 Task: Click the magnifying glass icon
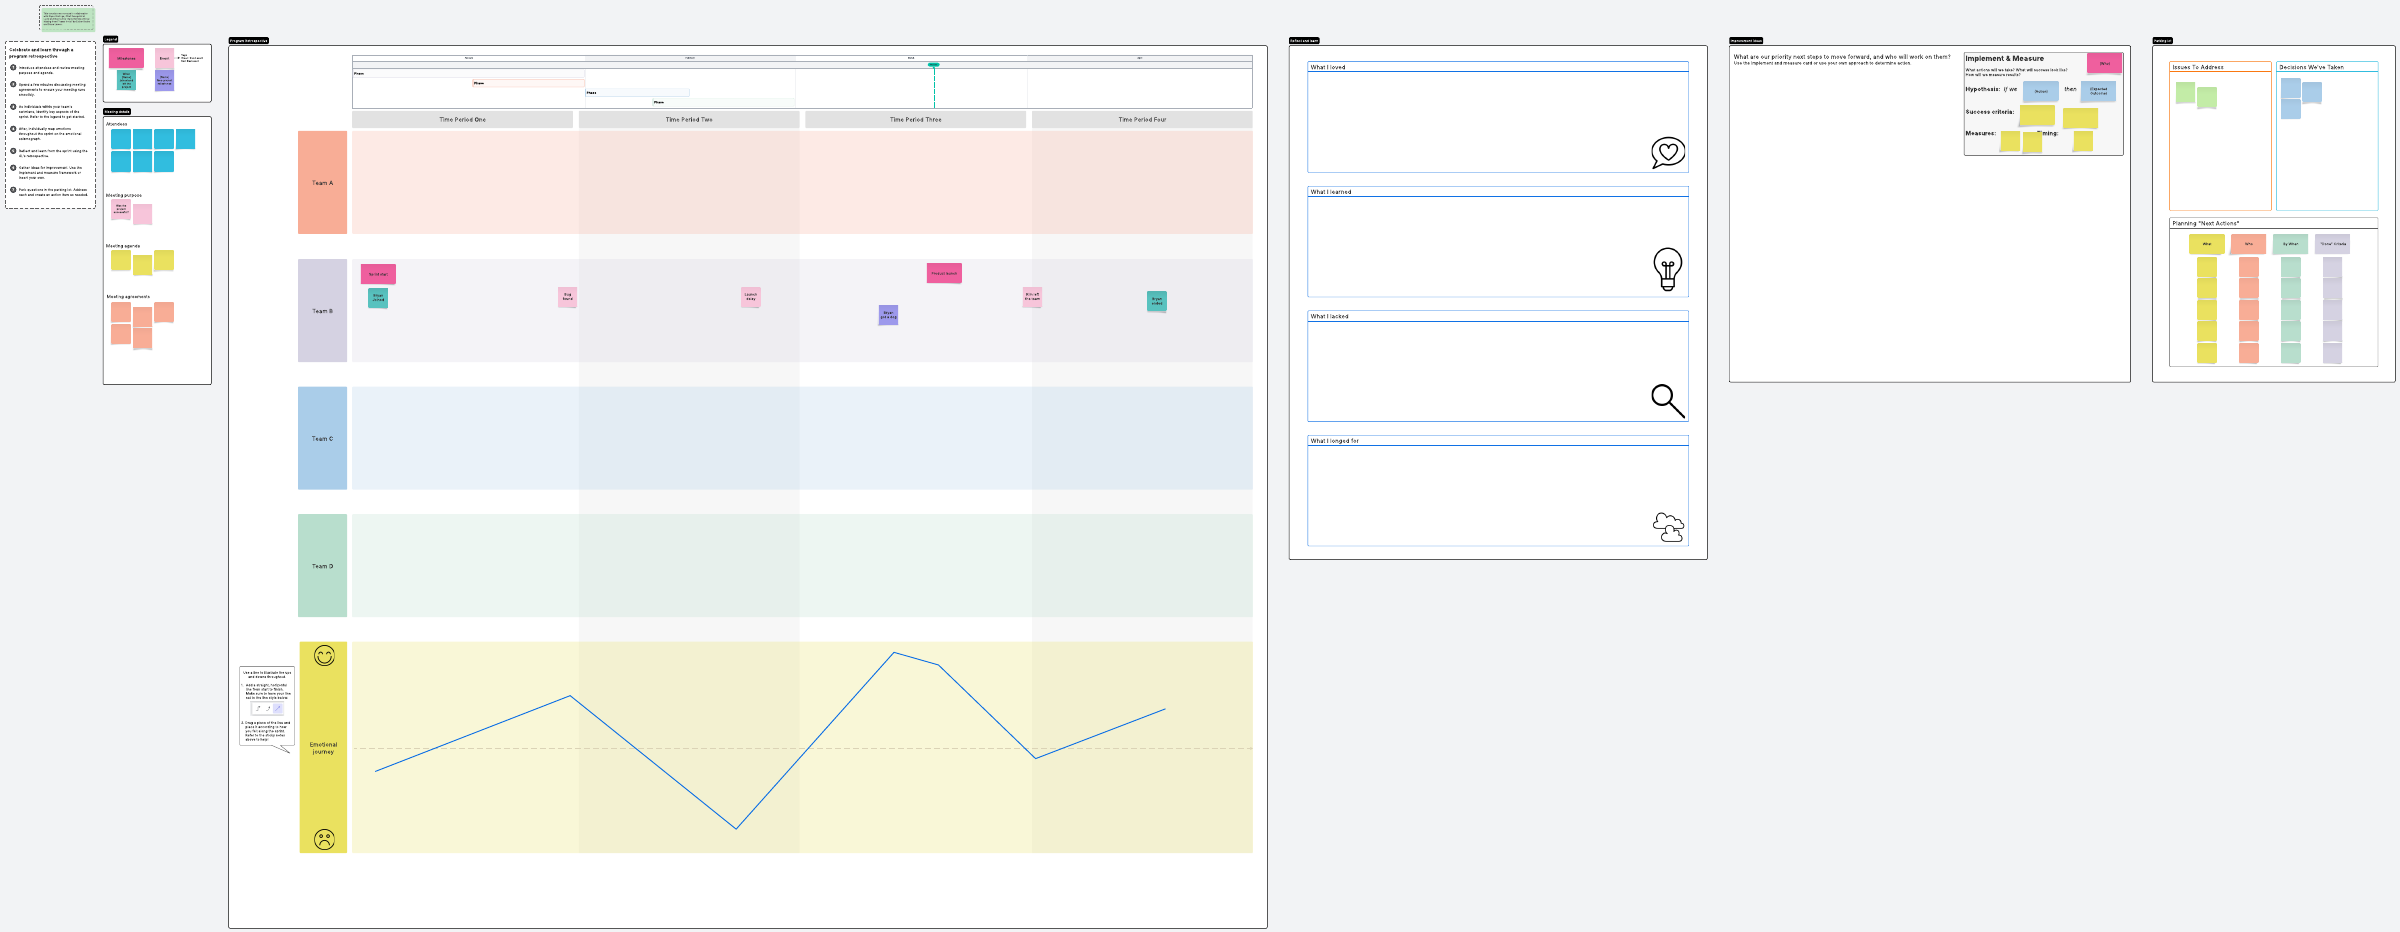tap(1667, 400)
